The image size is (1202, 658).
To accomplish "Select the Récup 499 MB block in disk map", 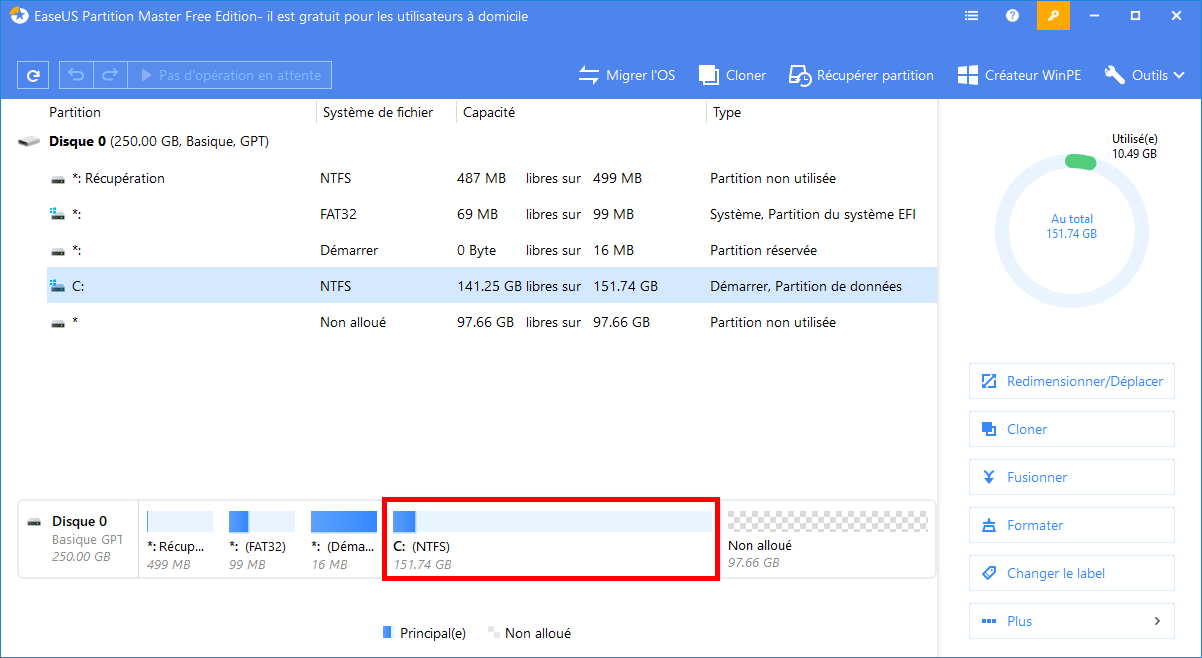I will pos(180,540).
